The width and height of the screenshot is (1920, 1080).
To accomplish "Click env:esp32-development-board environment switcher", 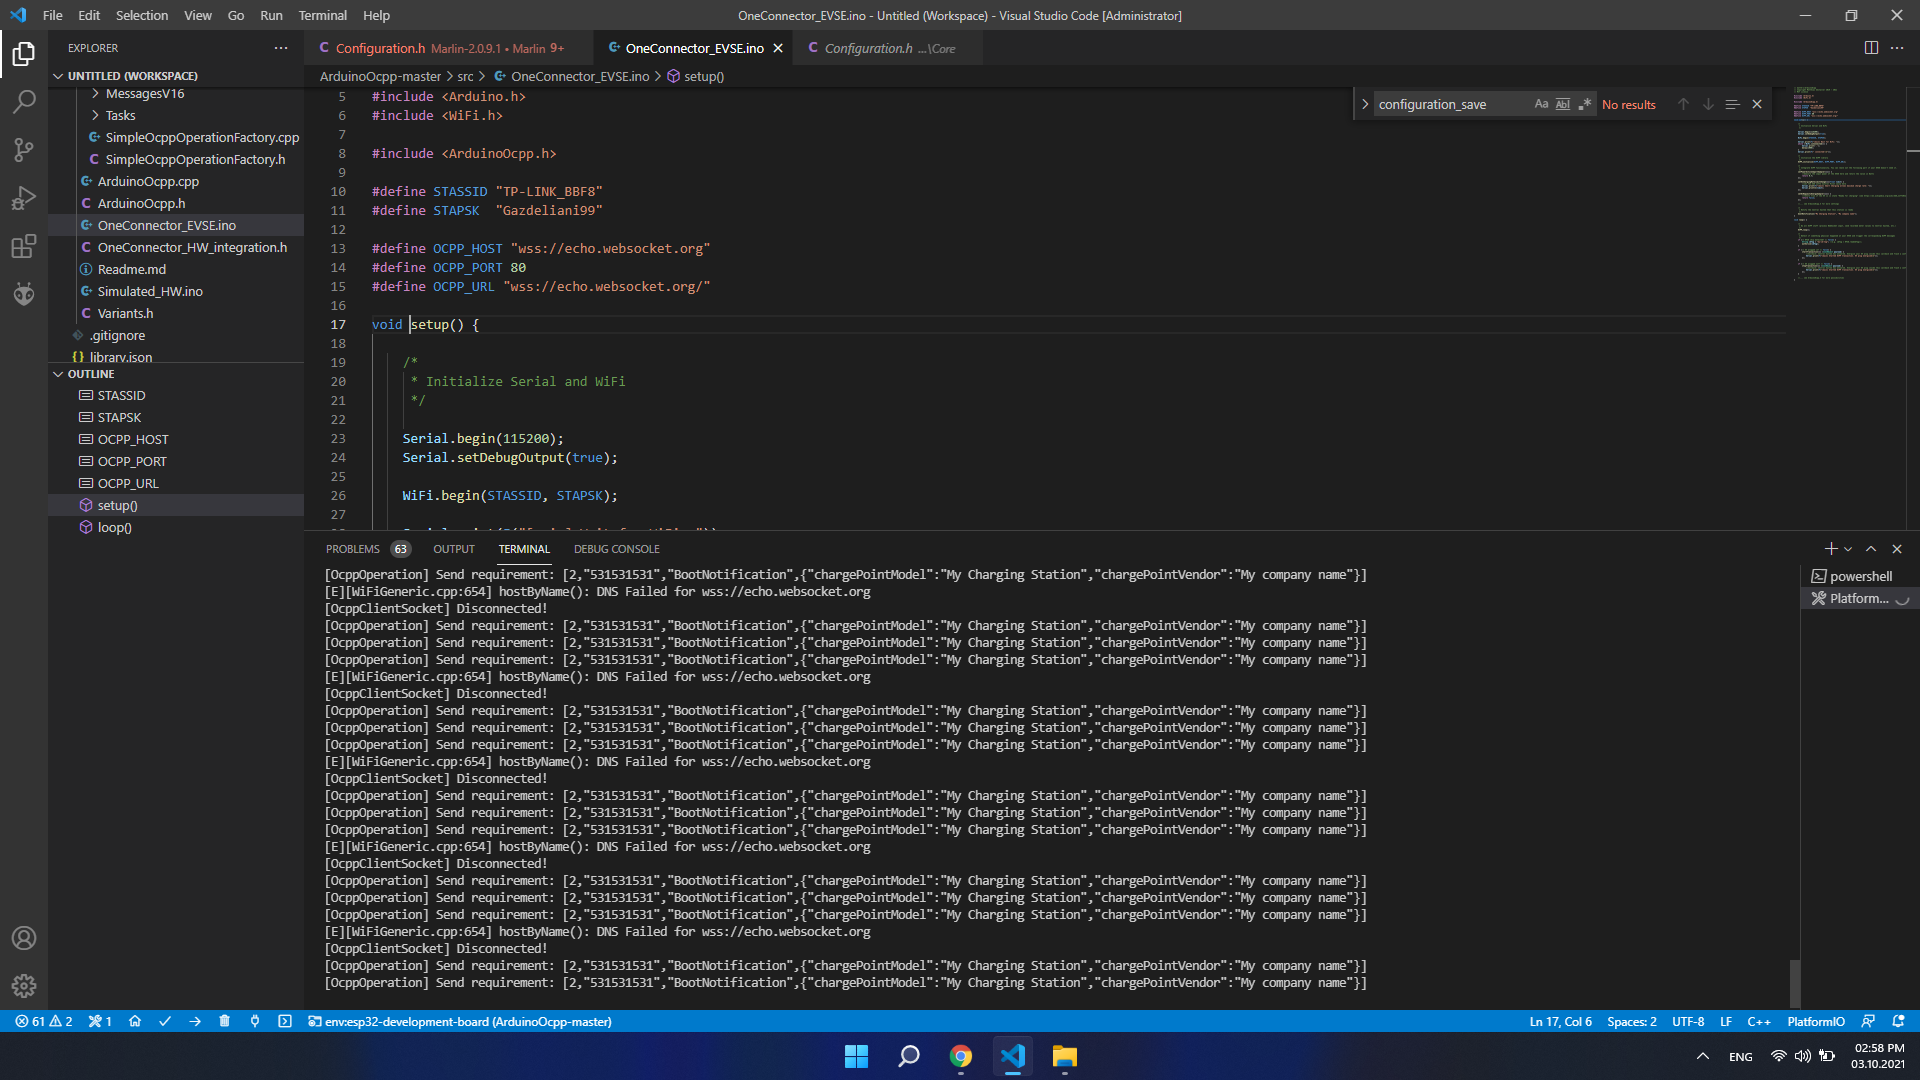I will point(460,1021).
